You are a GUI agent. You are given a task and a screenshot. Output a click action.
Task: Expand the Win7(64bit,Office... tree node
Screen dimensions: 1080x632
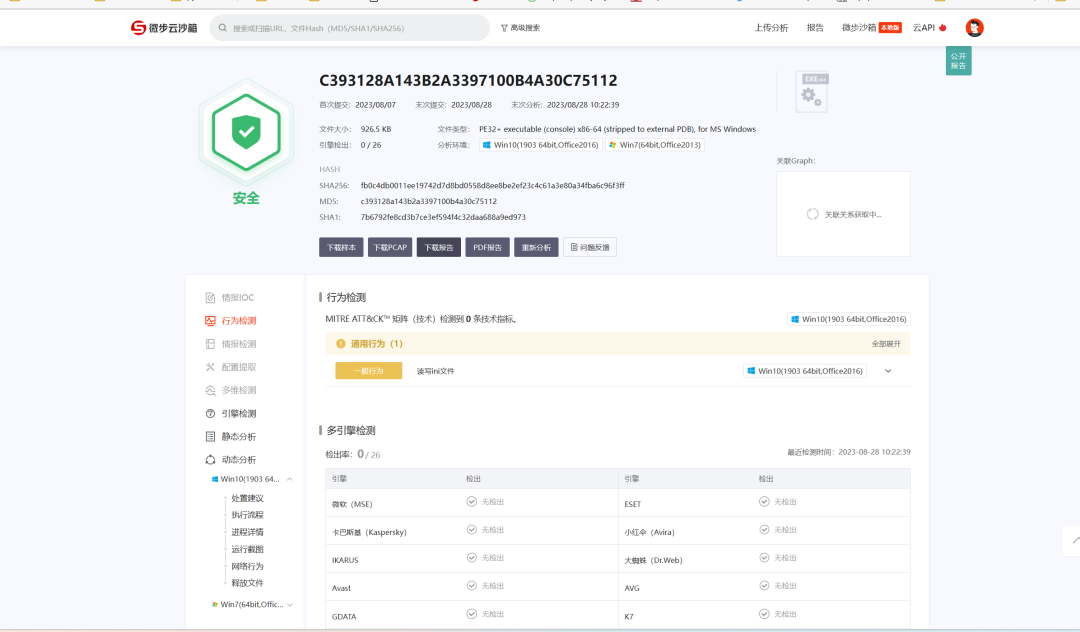click(x=290, y=605)
